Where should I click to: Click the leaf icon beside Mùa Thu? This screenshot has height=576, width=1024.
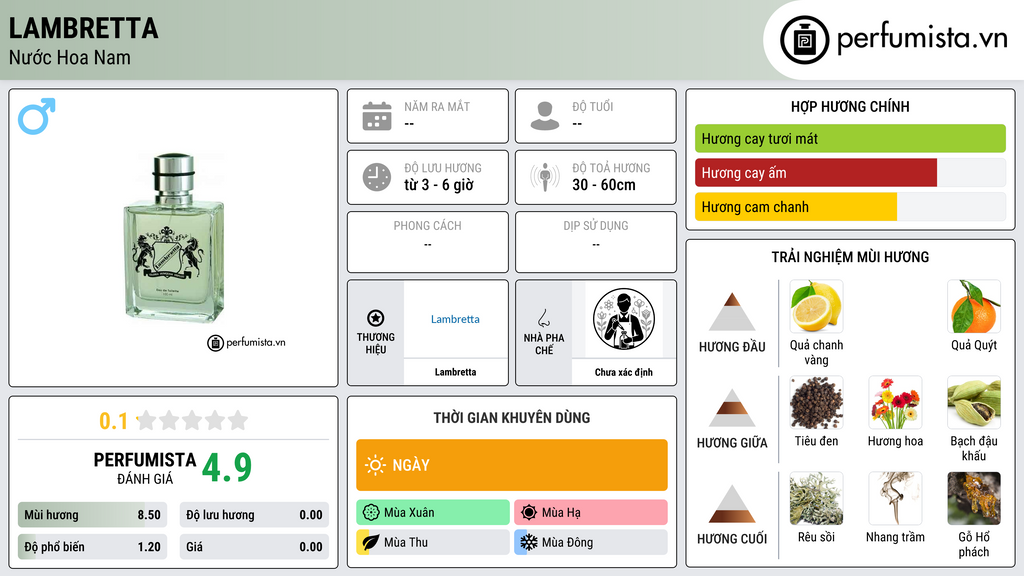pos(371,542)
